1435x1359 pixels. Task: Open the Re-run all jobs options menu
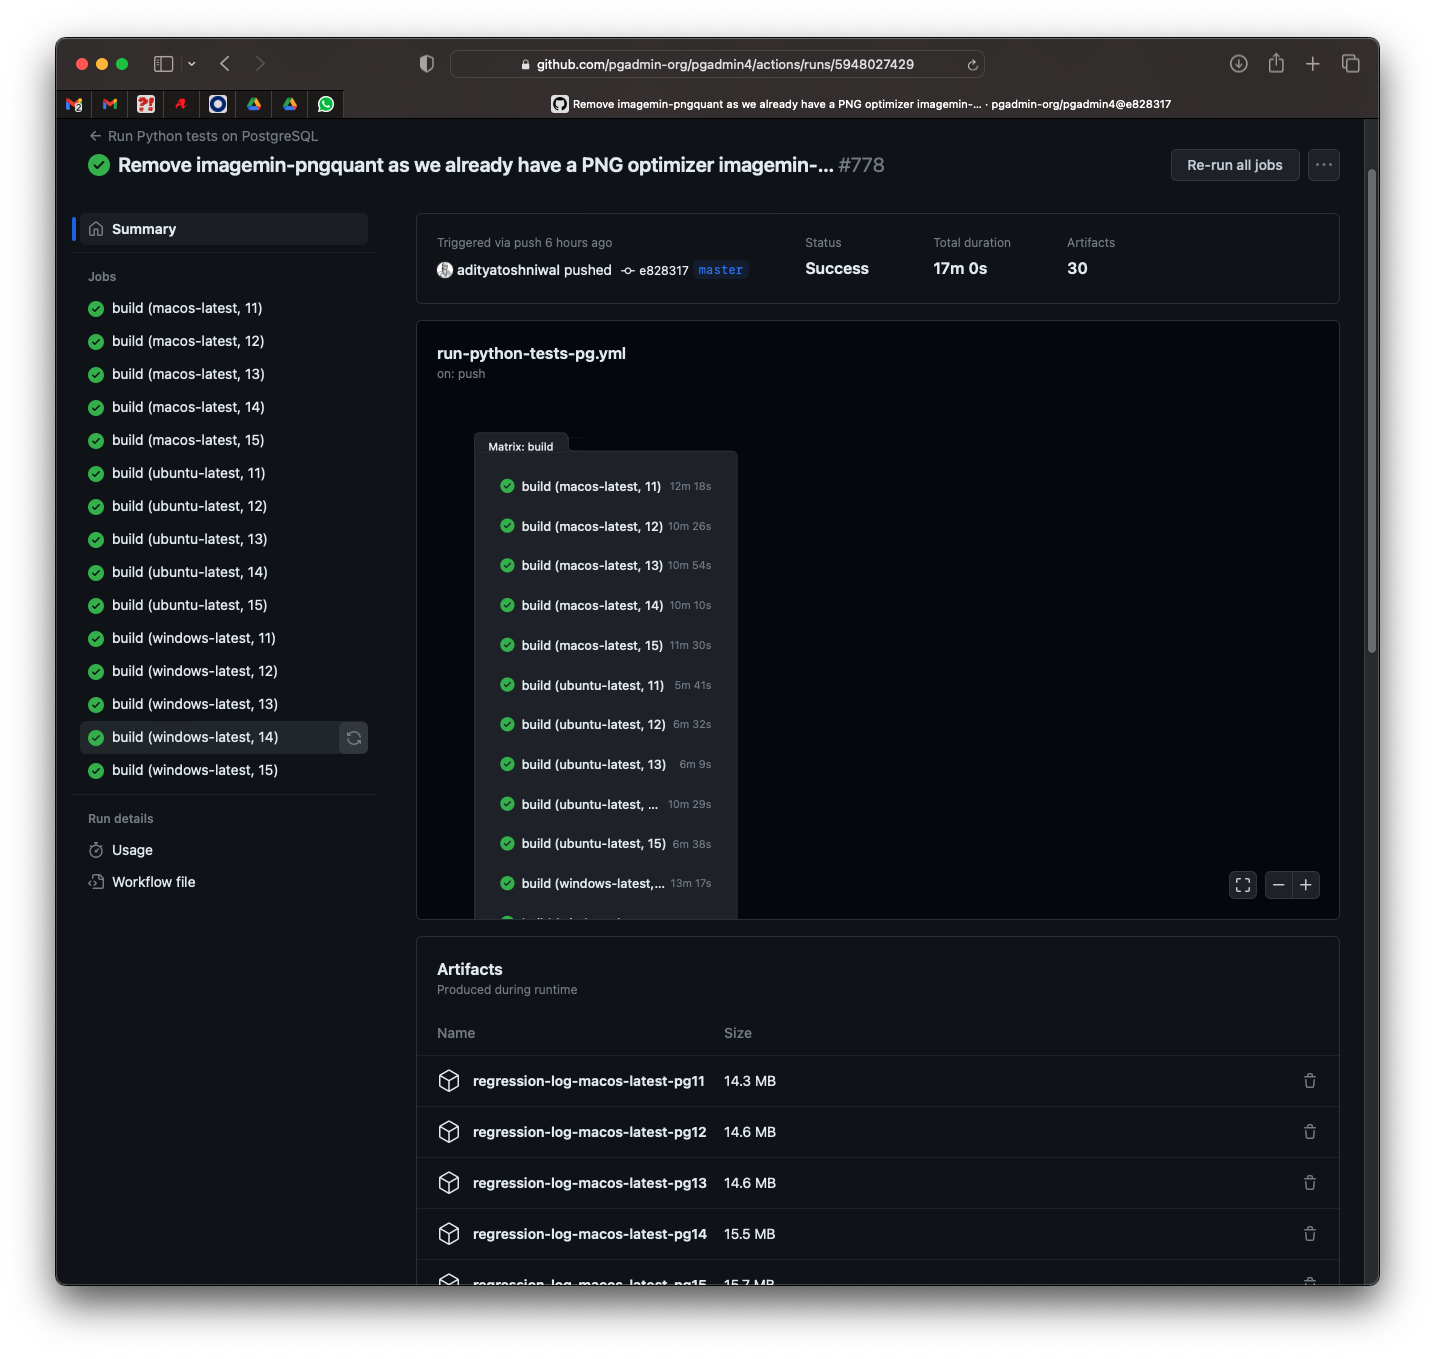(x=1322, y=165)
